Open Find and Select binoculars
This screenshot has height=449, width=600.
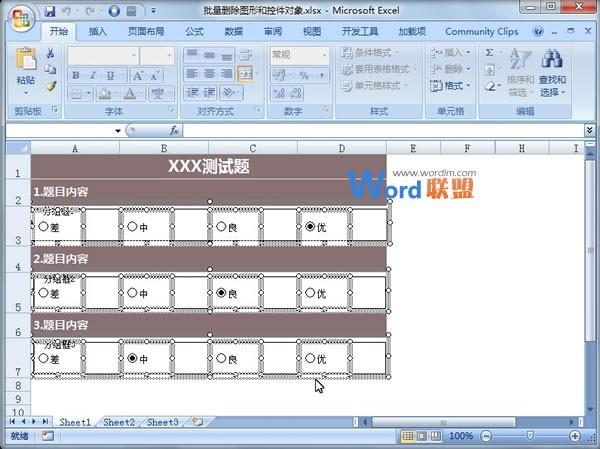(552, 60)
